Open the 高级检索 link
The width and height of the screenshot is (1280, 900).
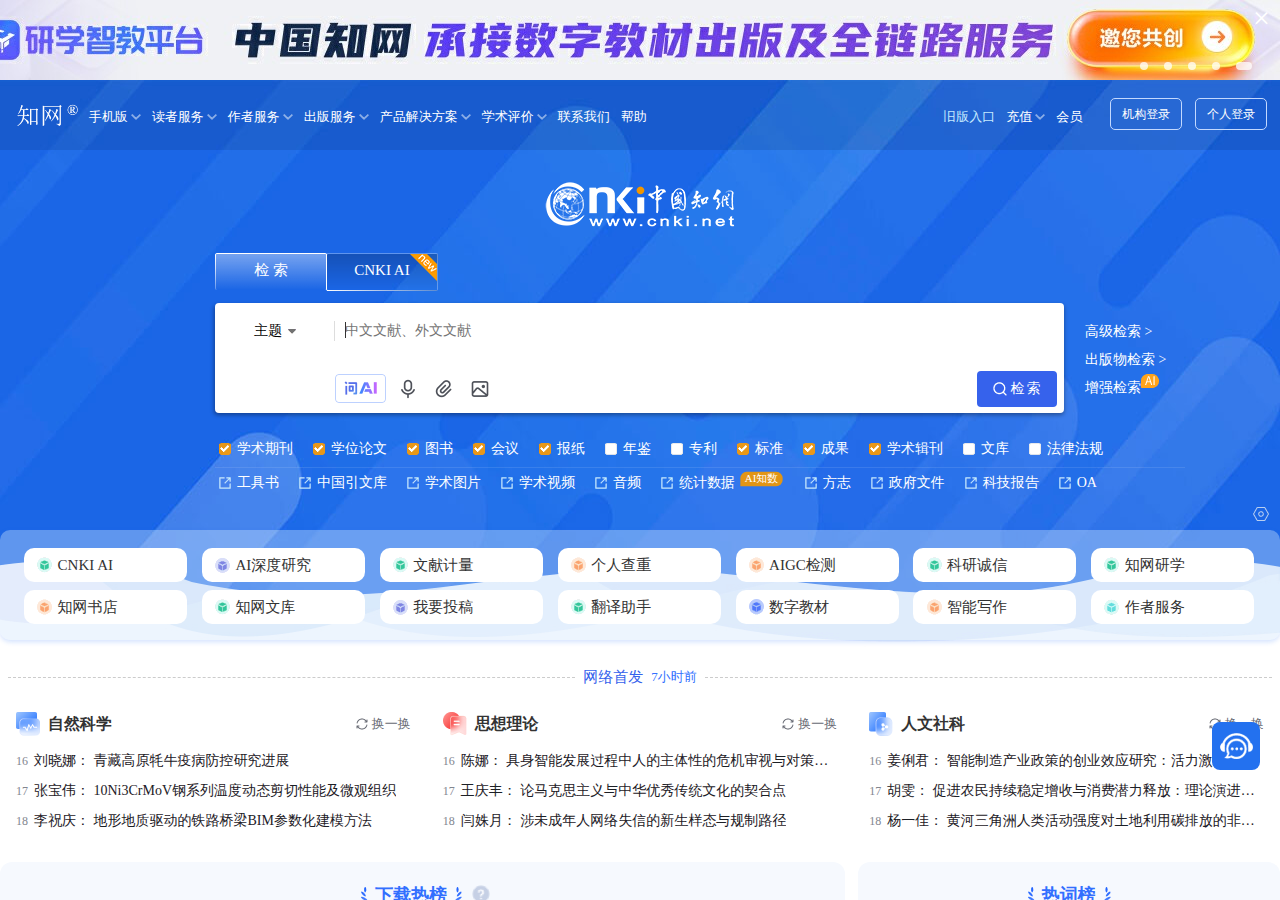click(x=1119, y=331)
